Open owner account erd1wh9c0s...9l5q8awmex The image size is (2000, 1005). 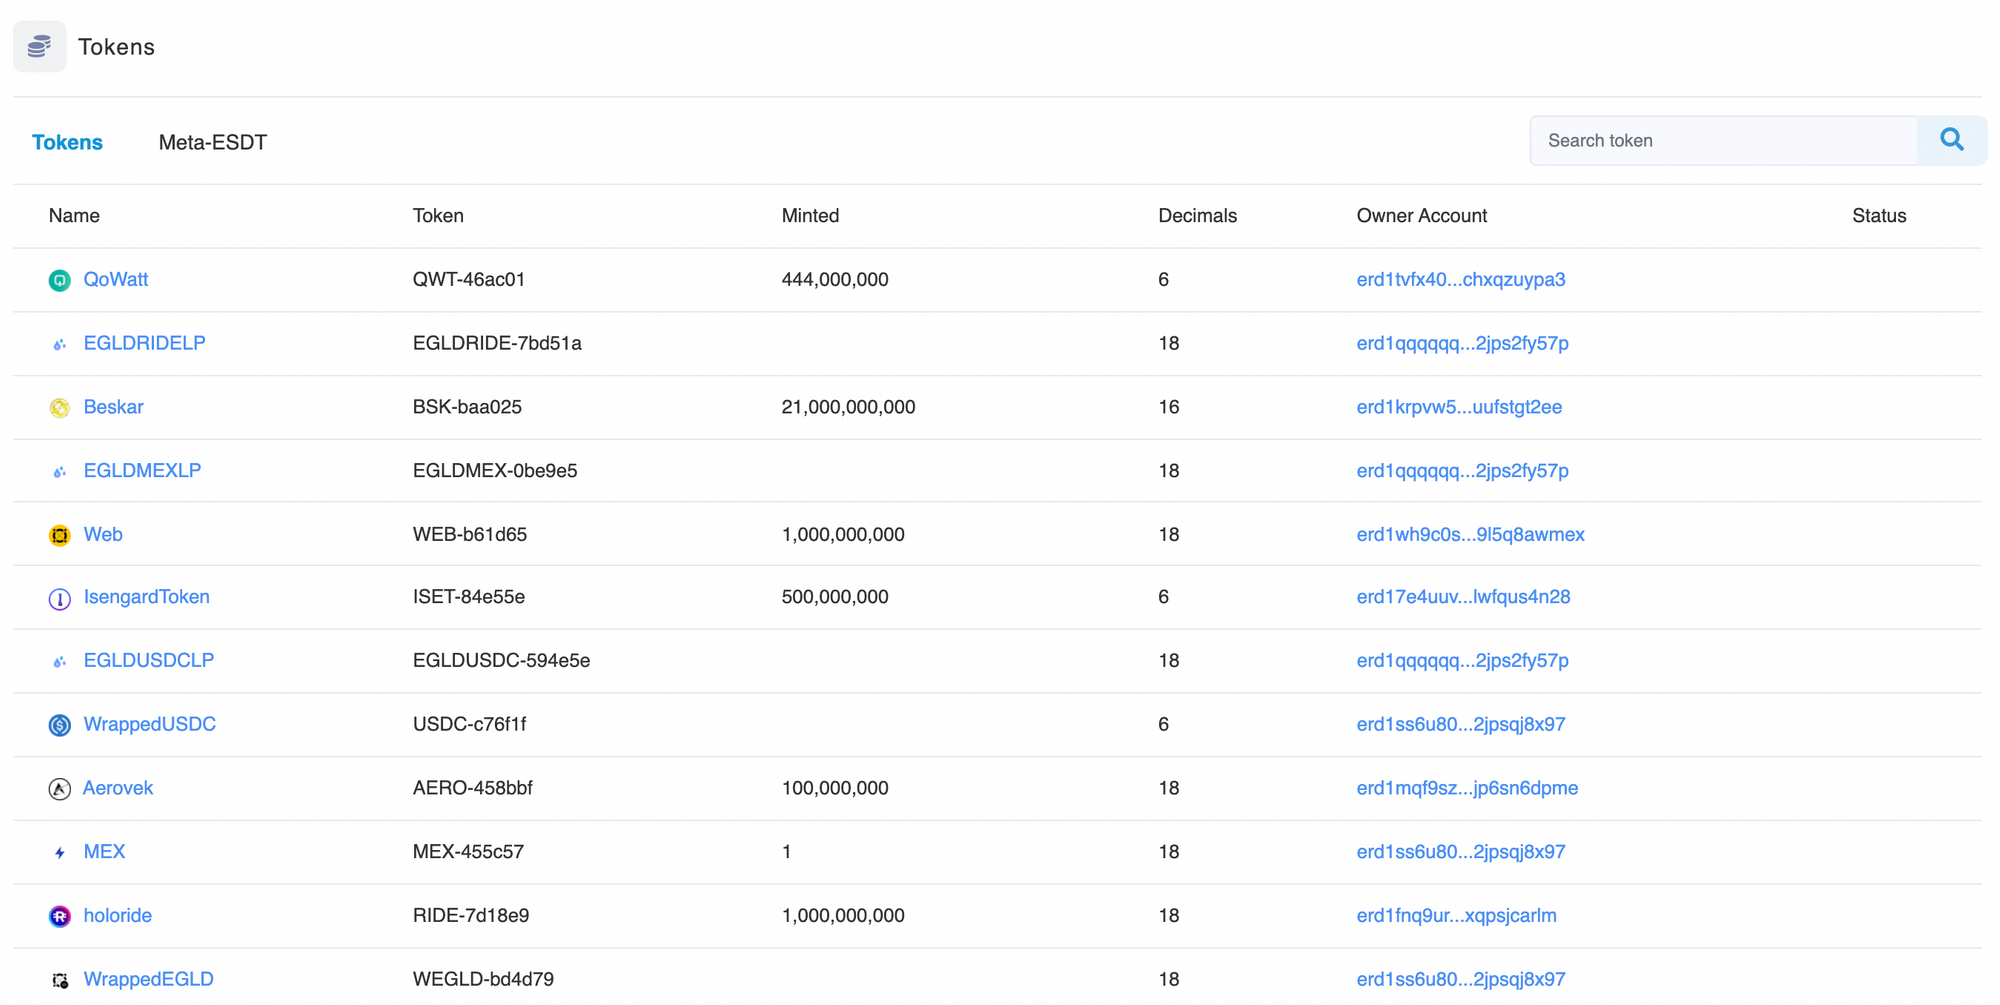tap(1471, 534)
